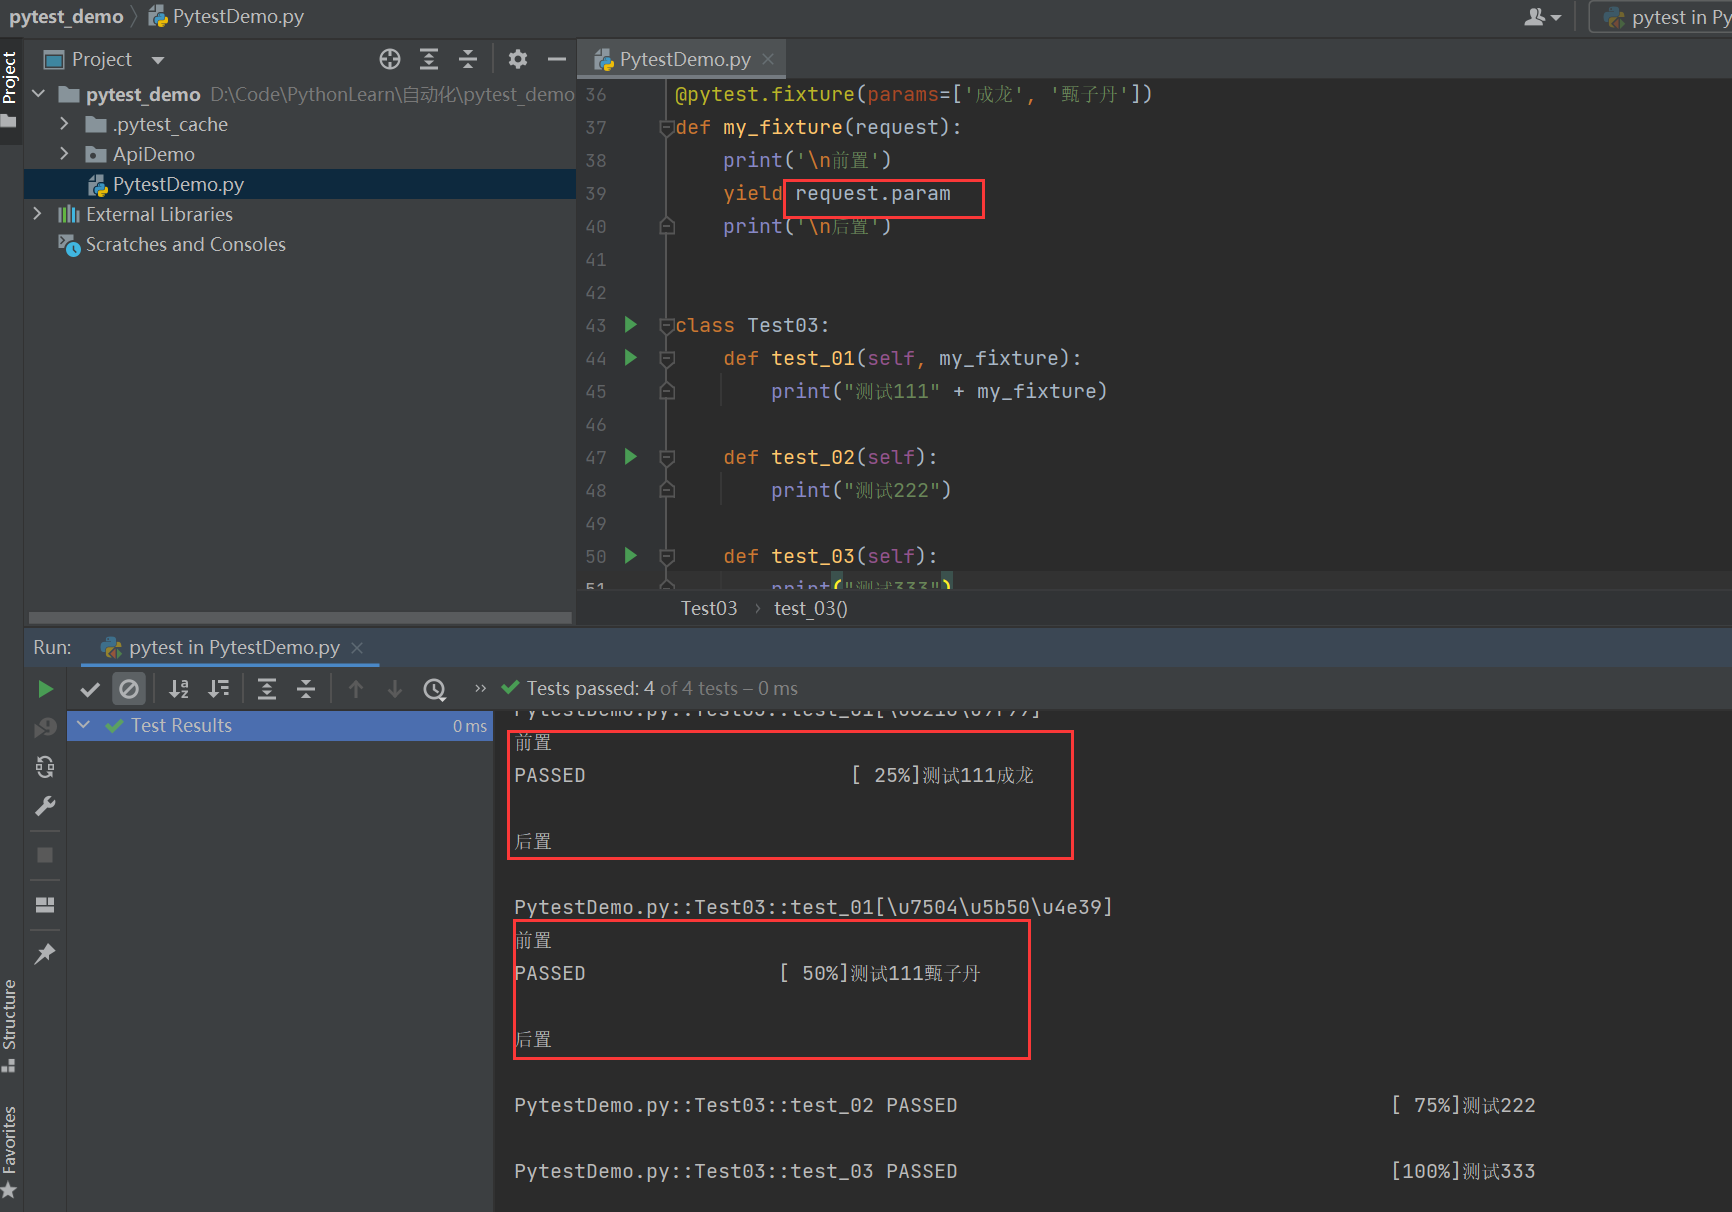Collapse all test results
This screenshot has height=1212, width=1732.
[306, 688]
